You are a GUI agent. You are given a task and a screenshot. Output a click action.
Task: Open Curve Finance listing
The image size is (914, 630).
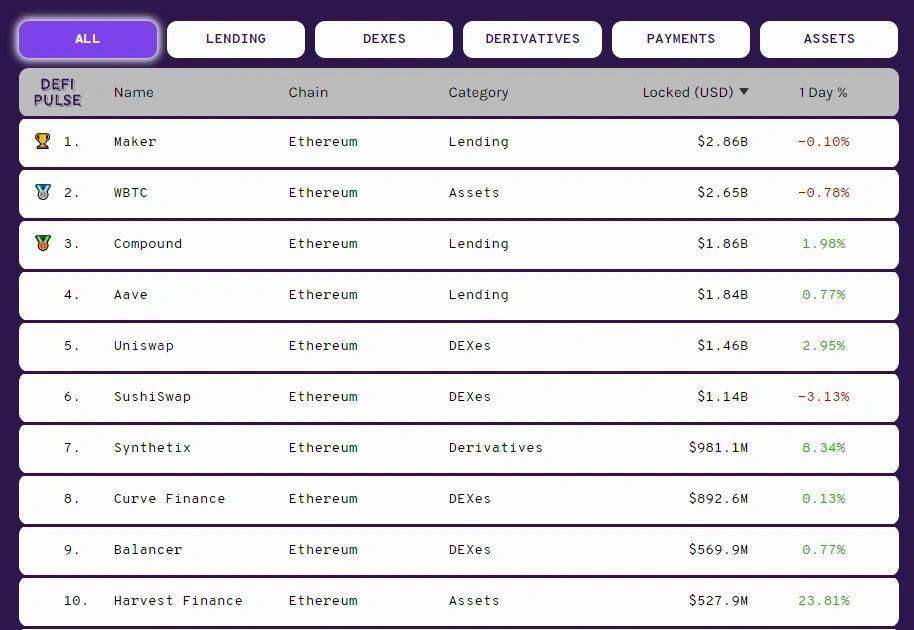[x=459, y=499]
